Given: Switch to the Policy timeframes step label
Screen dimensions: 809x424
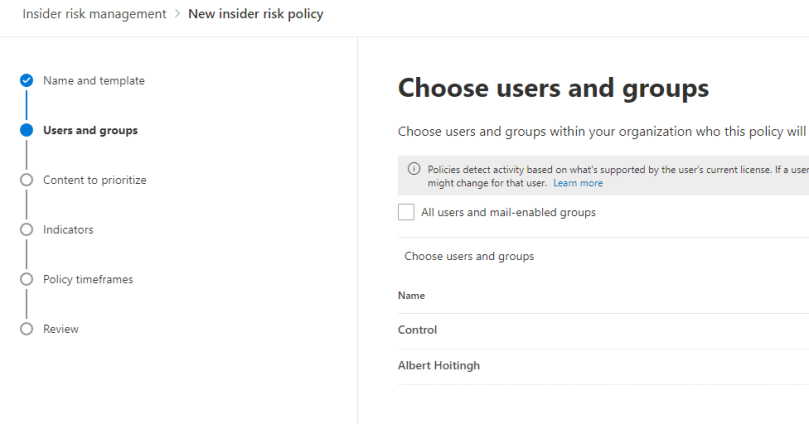Looking at the screenshot, I should 88,280.
